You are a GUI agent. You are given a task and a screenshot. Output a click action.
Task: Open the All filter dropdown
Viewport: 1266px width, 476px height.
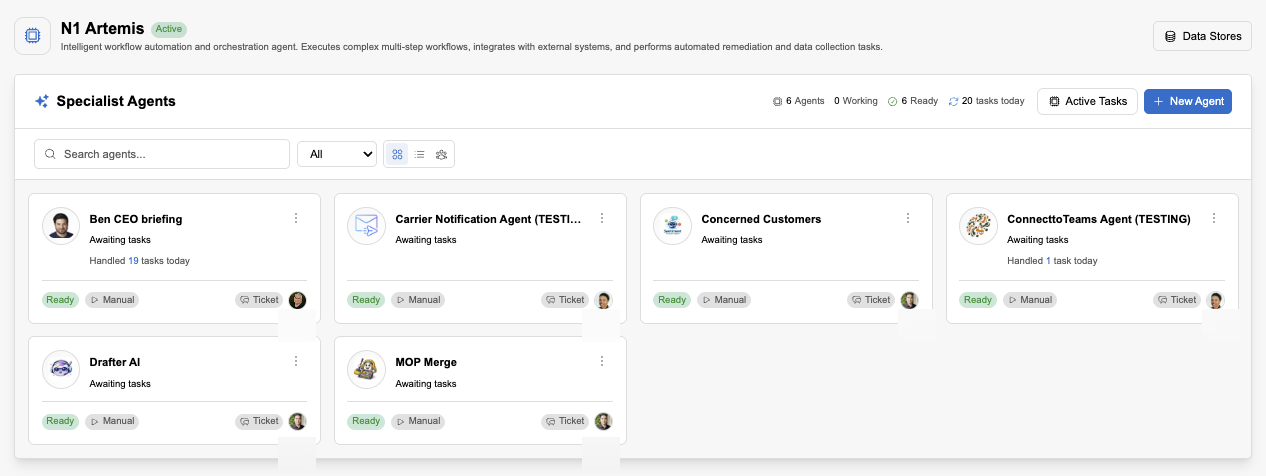(x=336, y=154)
